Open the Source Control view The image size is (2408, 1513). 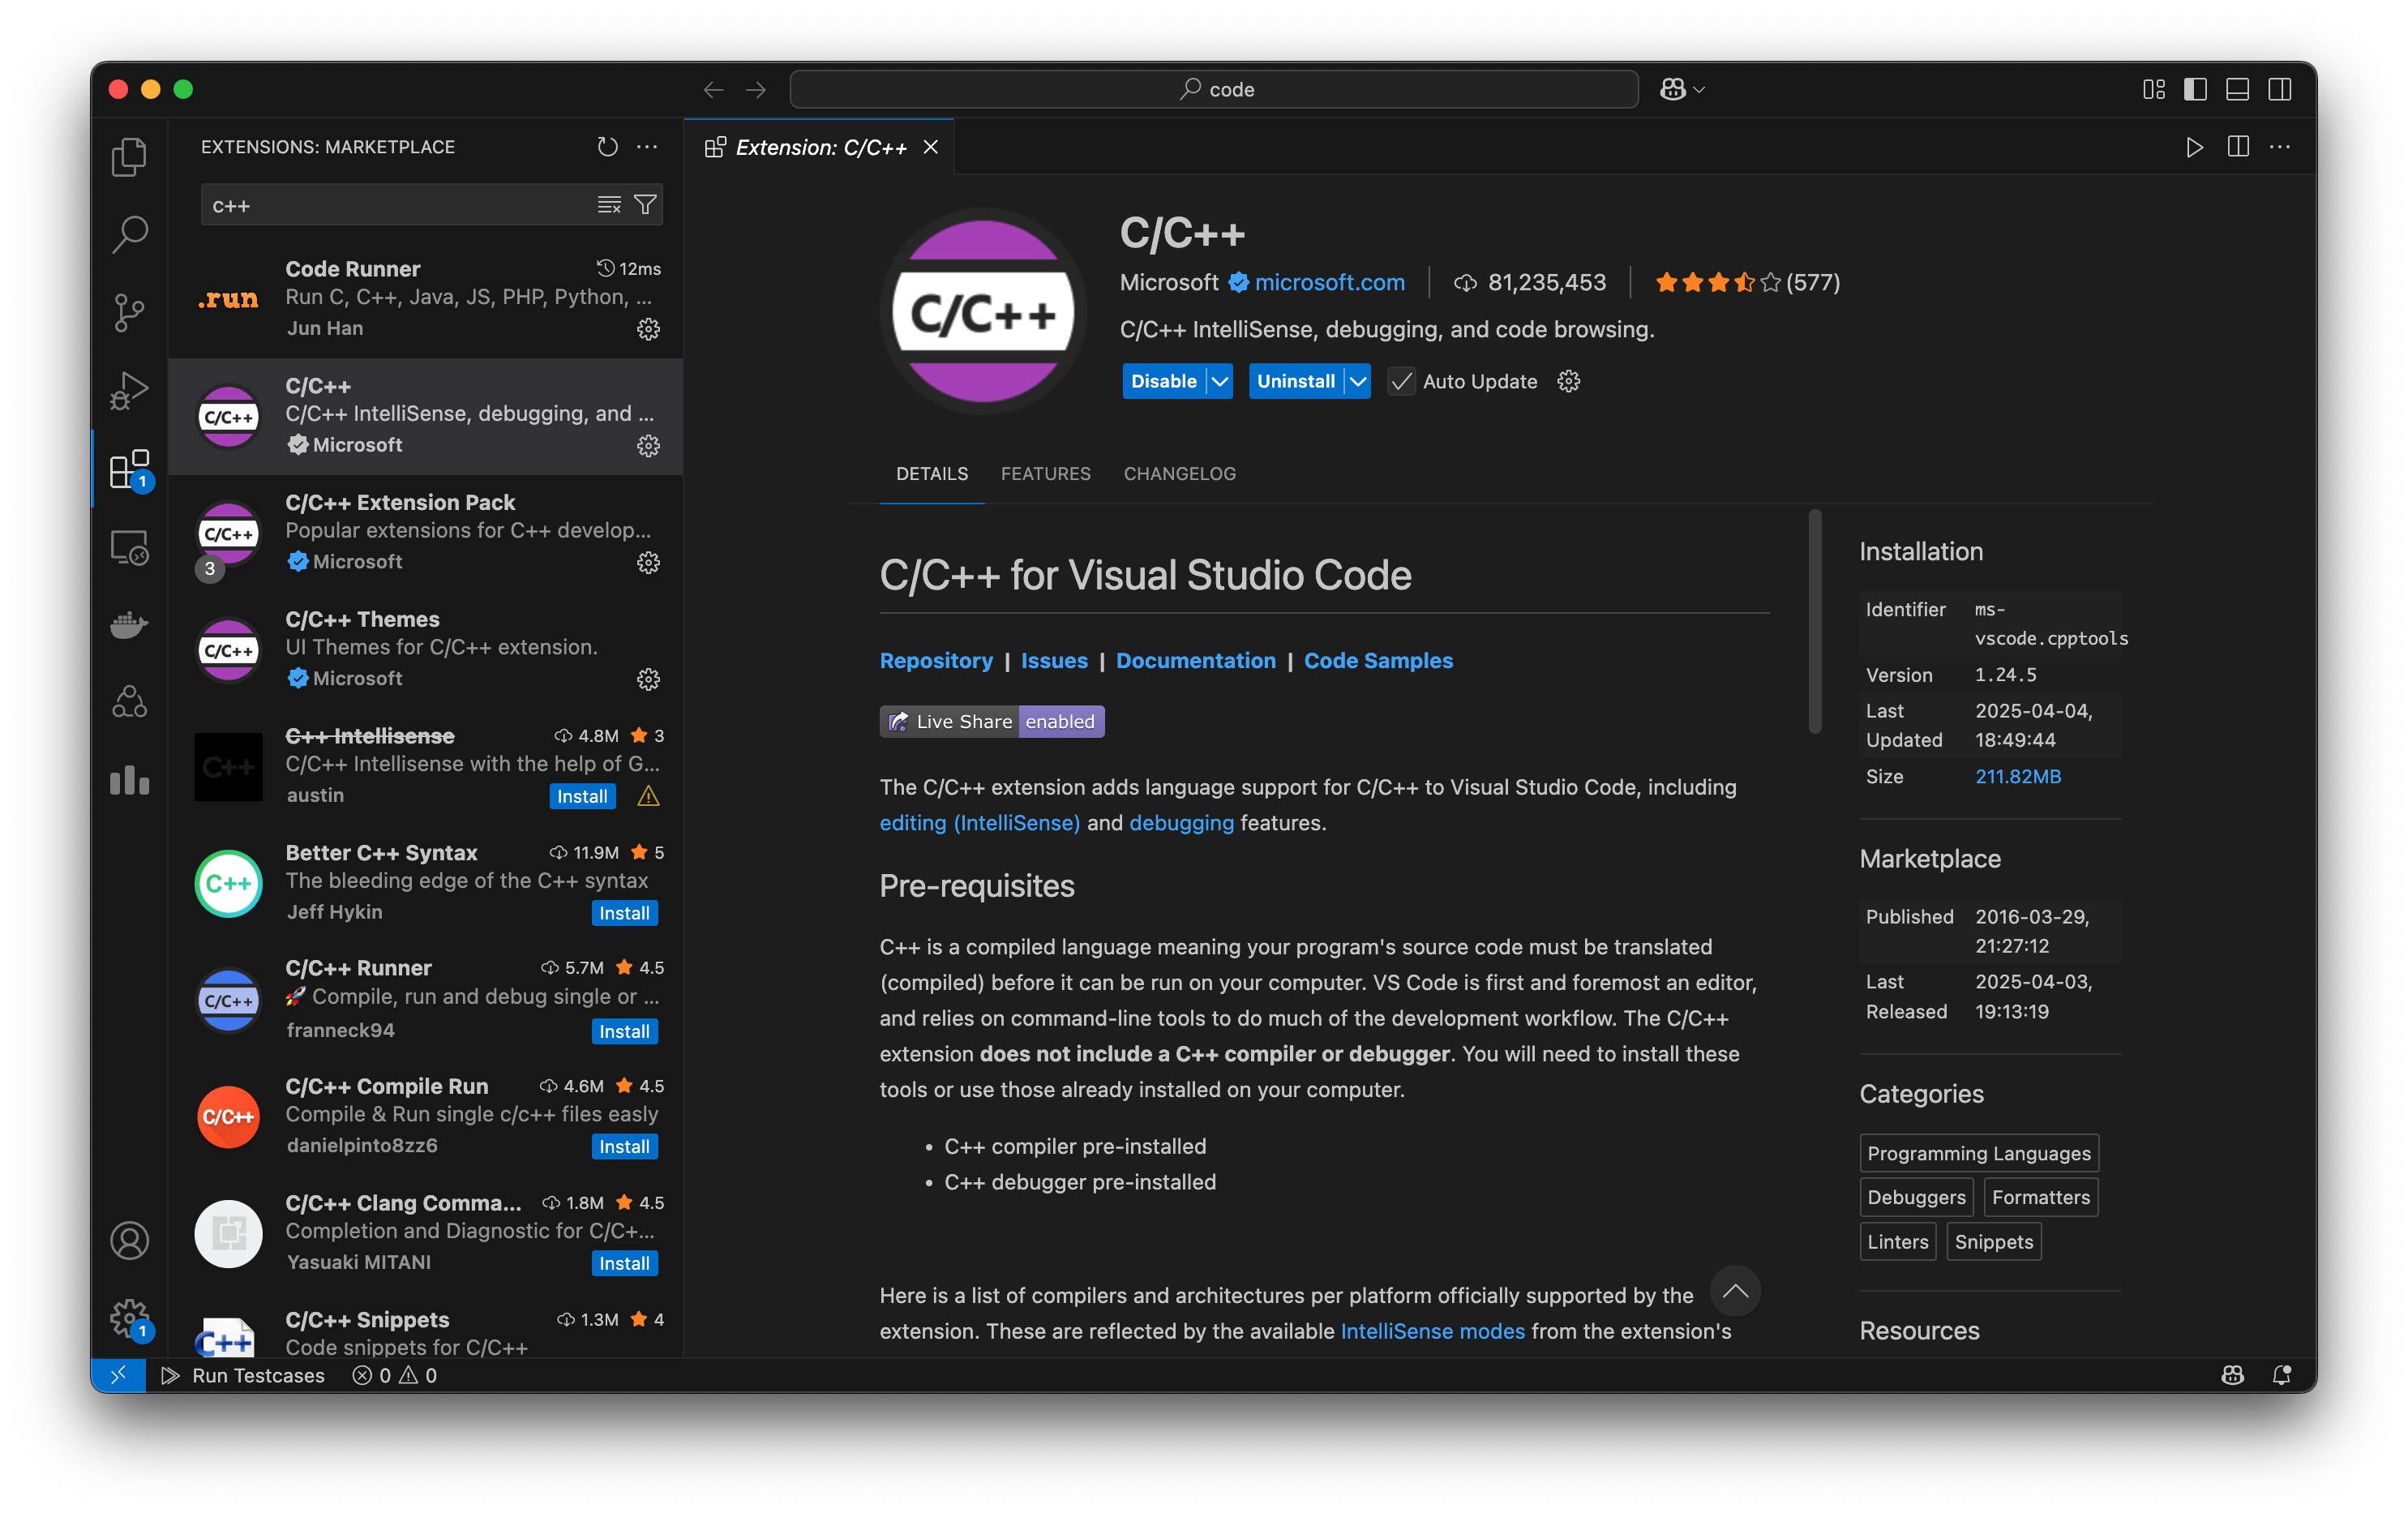[x=129, y=312]
